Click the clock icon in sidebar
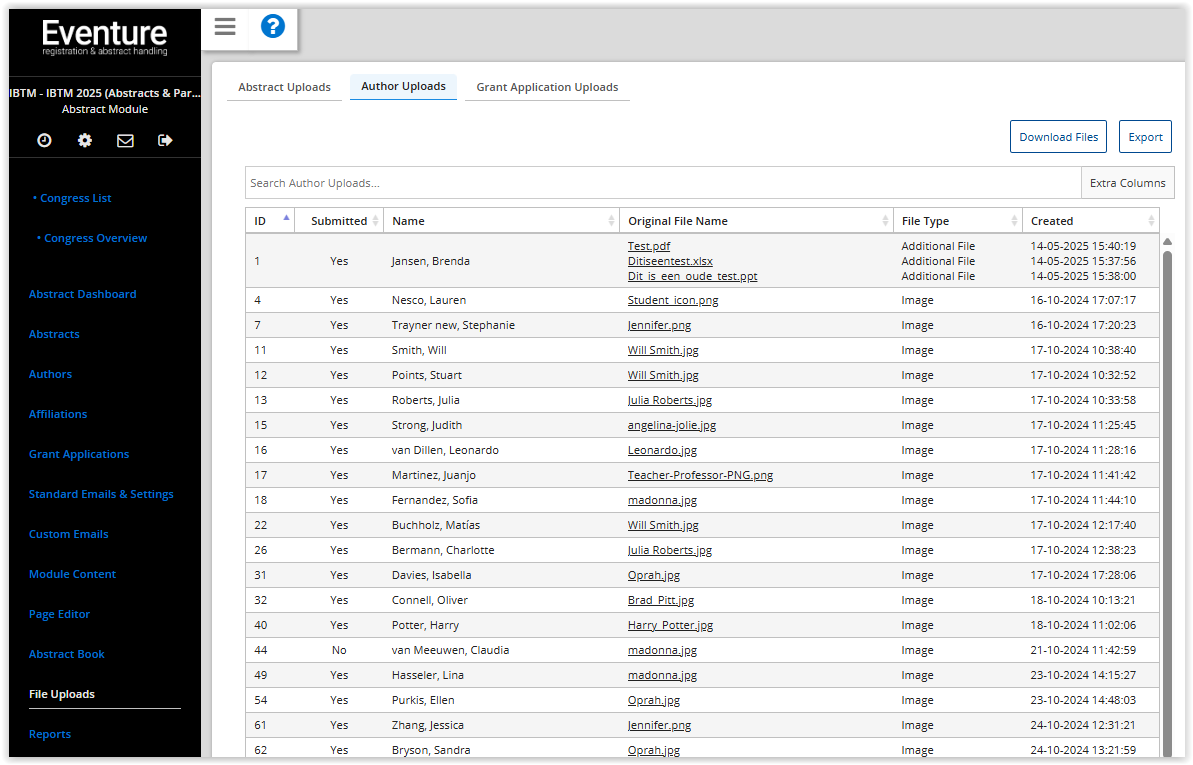This screenshot has width=1193, height=765. pyautogui.click(x=44, y=140)
